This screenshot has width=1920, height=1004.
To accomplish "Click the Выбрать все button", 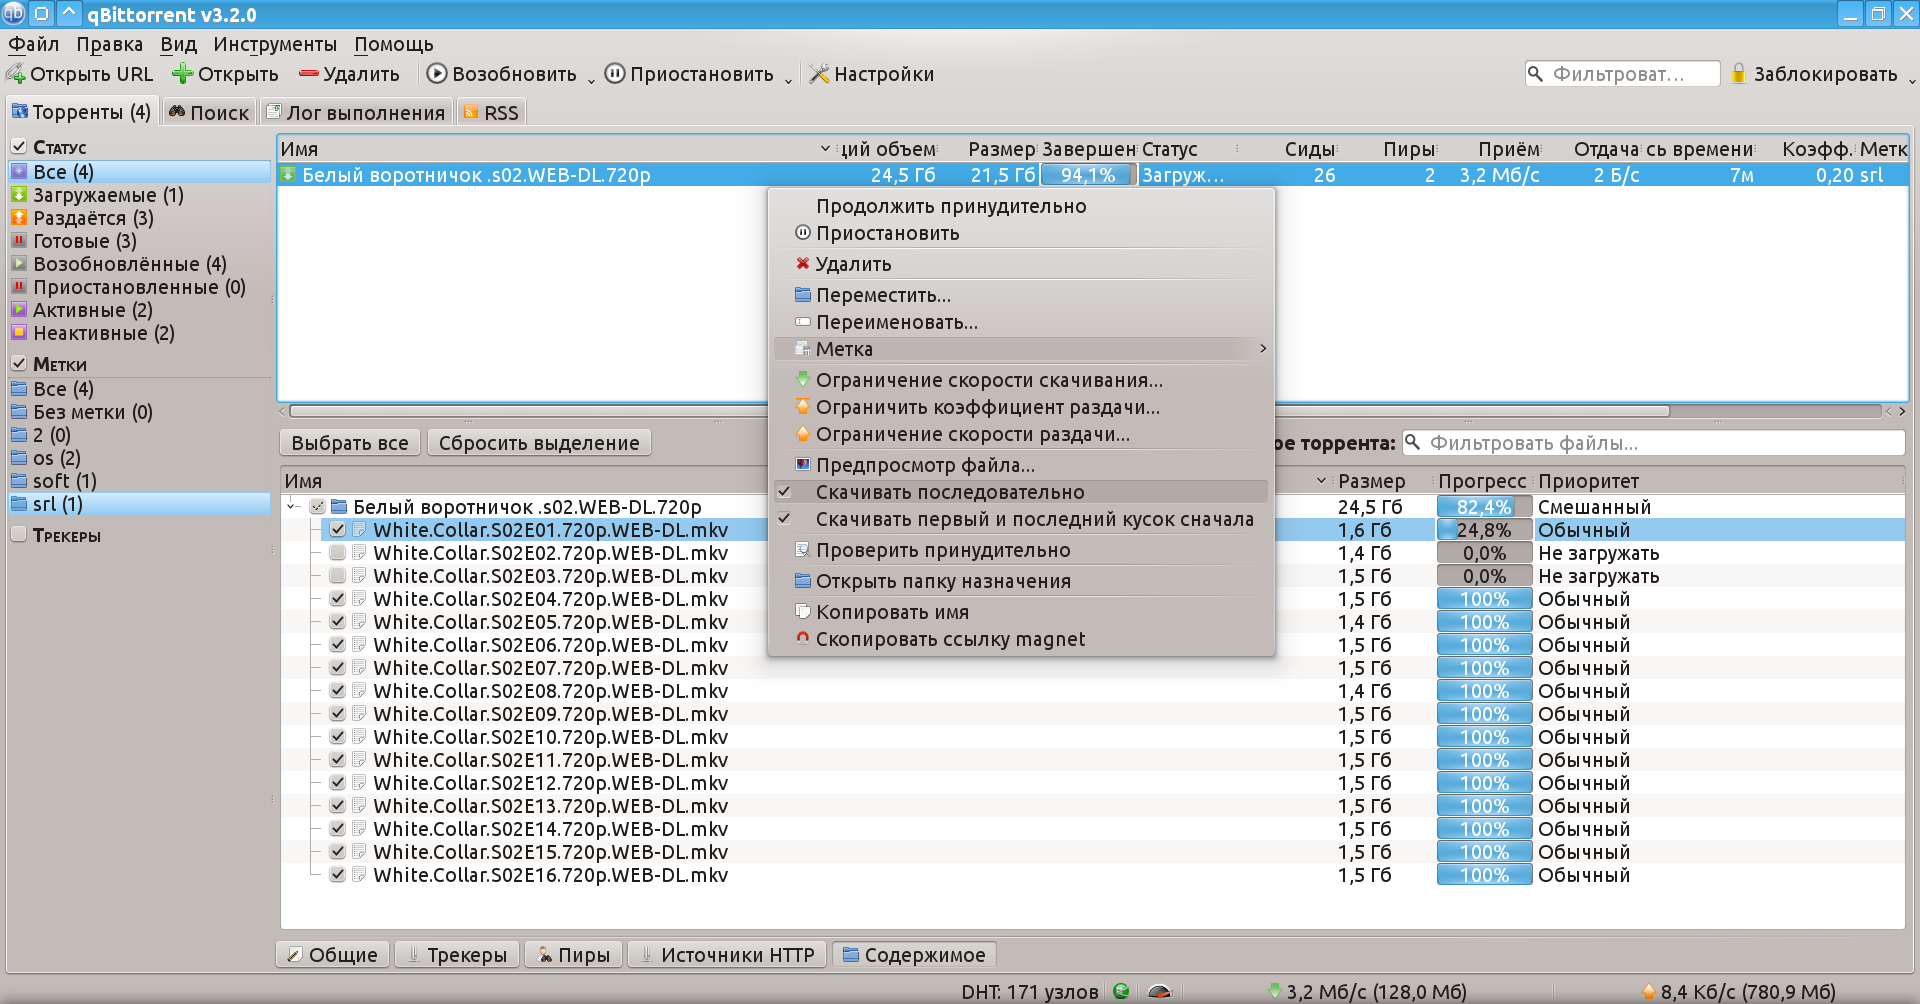I will (350, 443).
